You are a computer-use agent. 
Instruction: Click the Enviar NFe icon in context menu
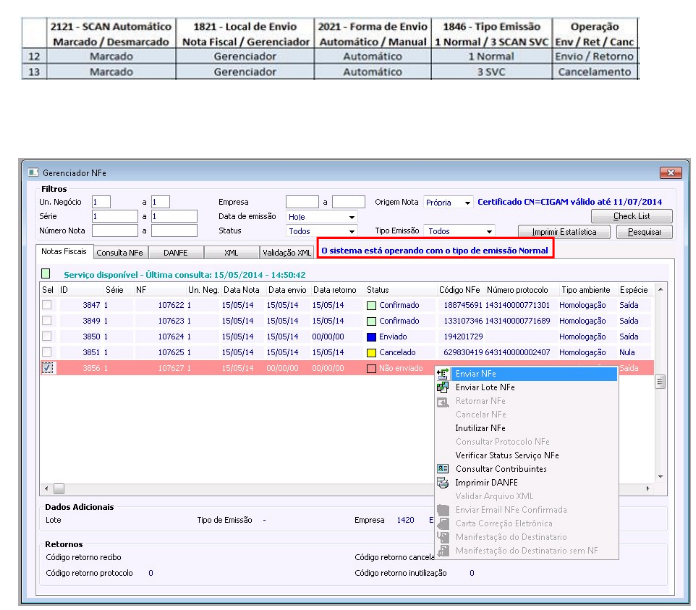click(x=443, y=373)
